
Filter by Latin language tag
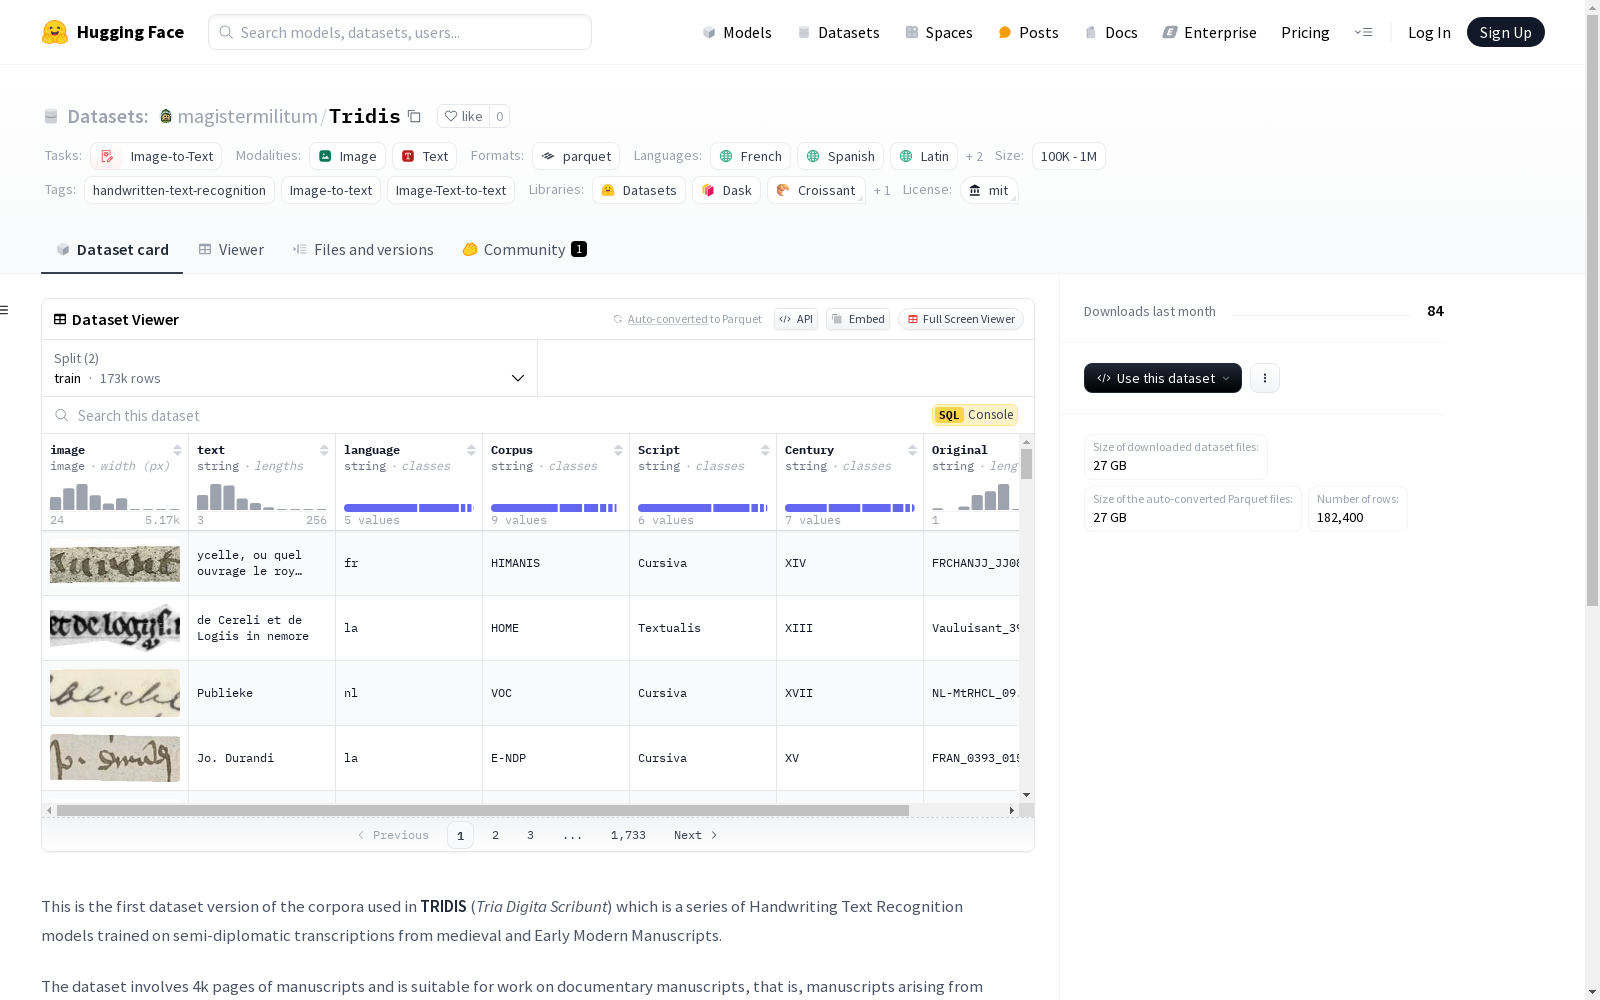pyautogui.click(x=924, y=156)
